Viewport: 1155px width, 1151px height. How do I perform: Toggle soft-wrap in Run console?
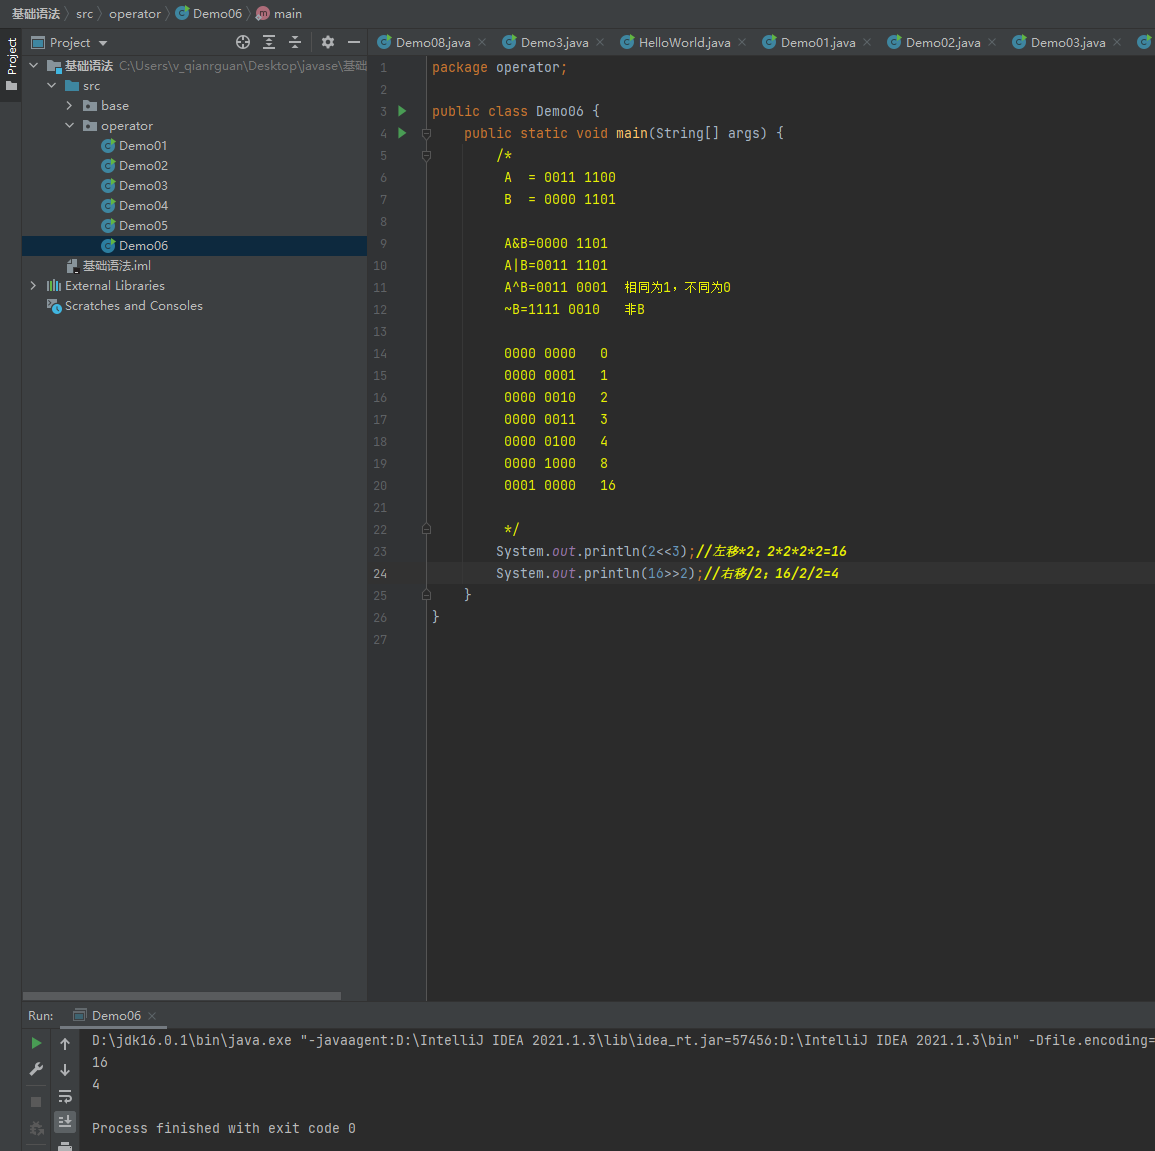tap(65, 1096)
